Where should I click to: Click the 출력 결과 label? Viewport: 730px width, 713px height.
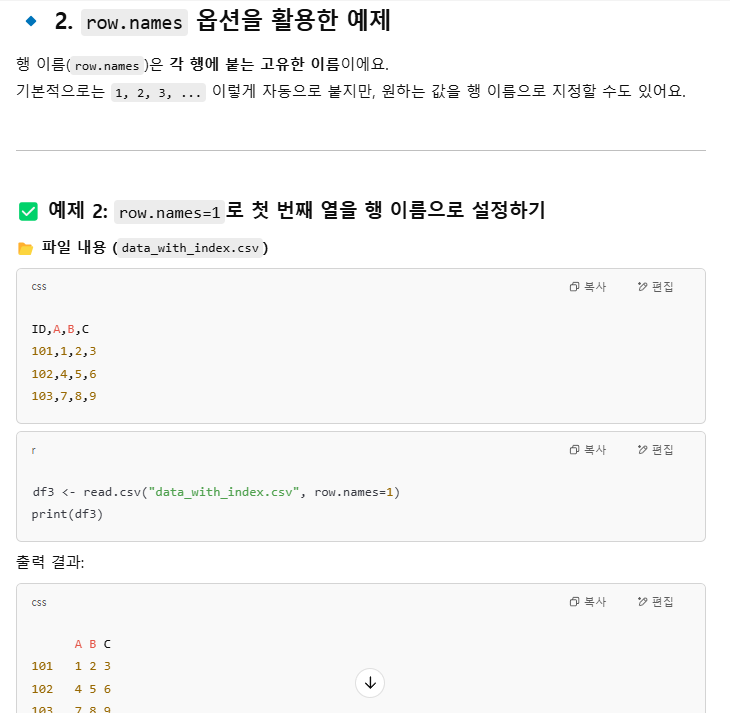click(50, 562)
